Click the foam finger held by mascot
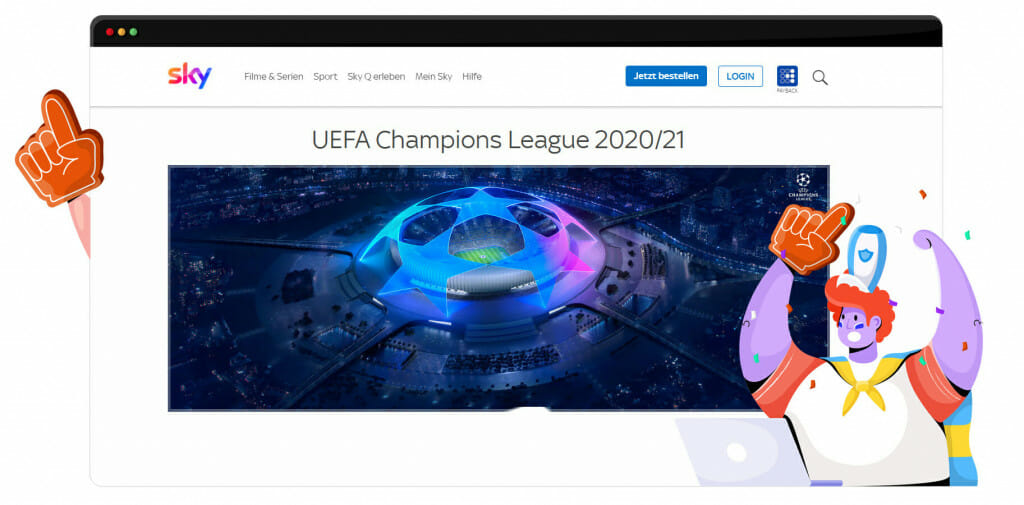This screenshot has height=505, width=1024. click(x=811, y=236)
